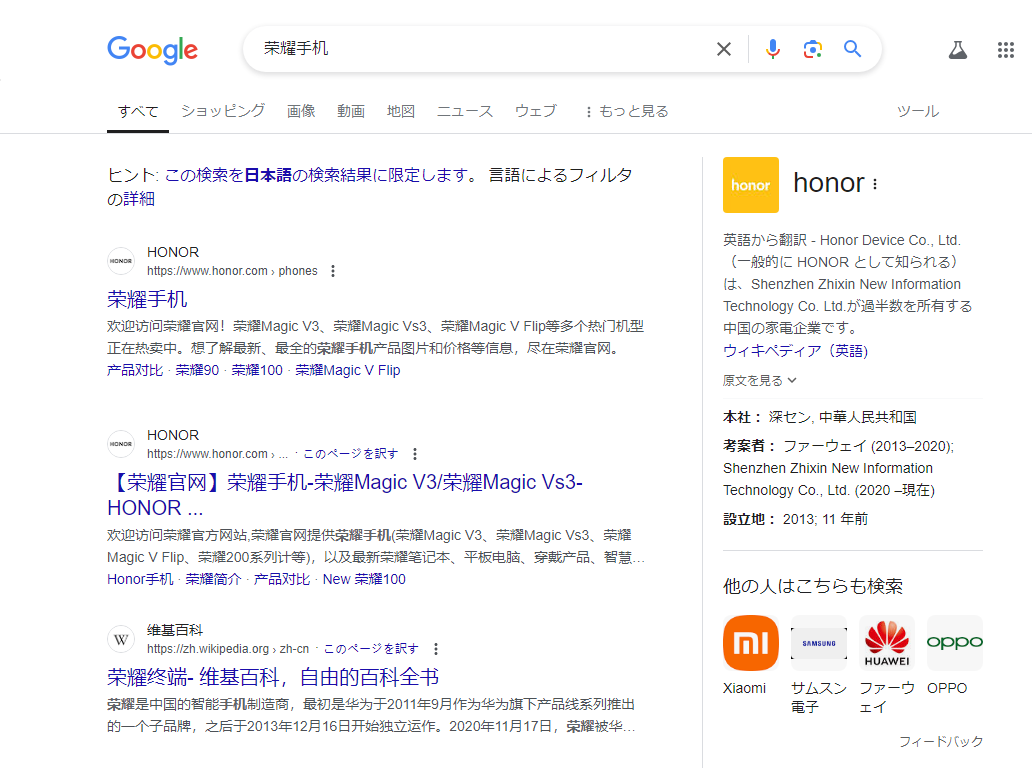
Task: Open the 产品对比 sitelink under 荣耀手机 result
Action: pyautogui.click(x=135, y=370)
